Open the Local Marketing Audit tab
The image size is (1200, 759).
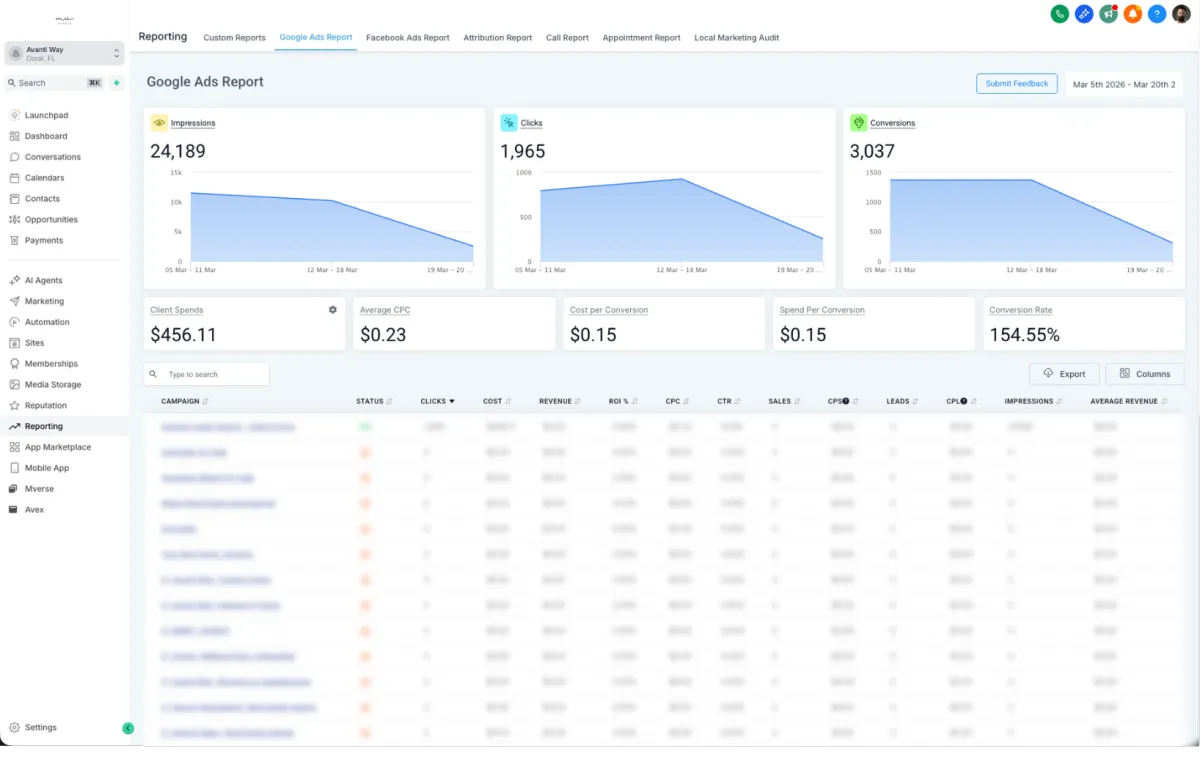tap(737, 38)
